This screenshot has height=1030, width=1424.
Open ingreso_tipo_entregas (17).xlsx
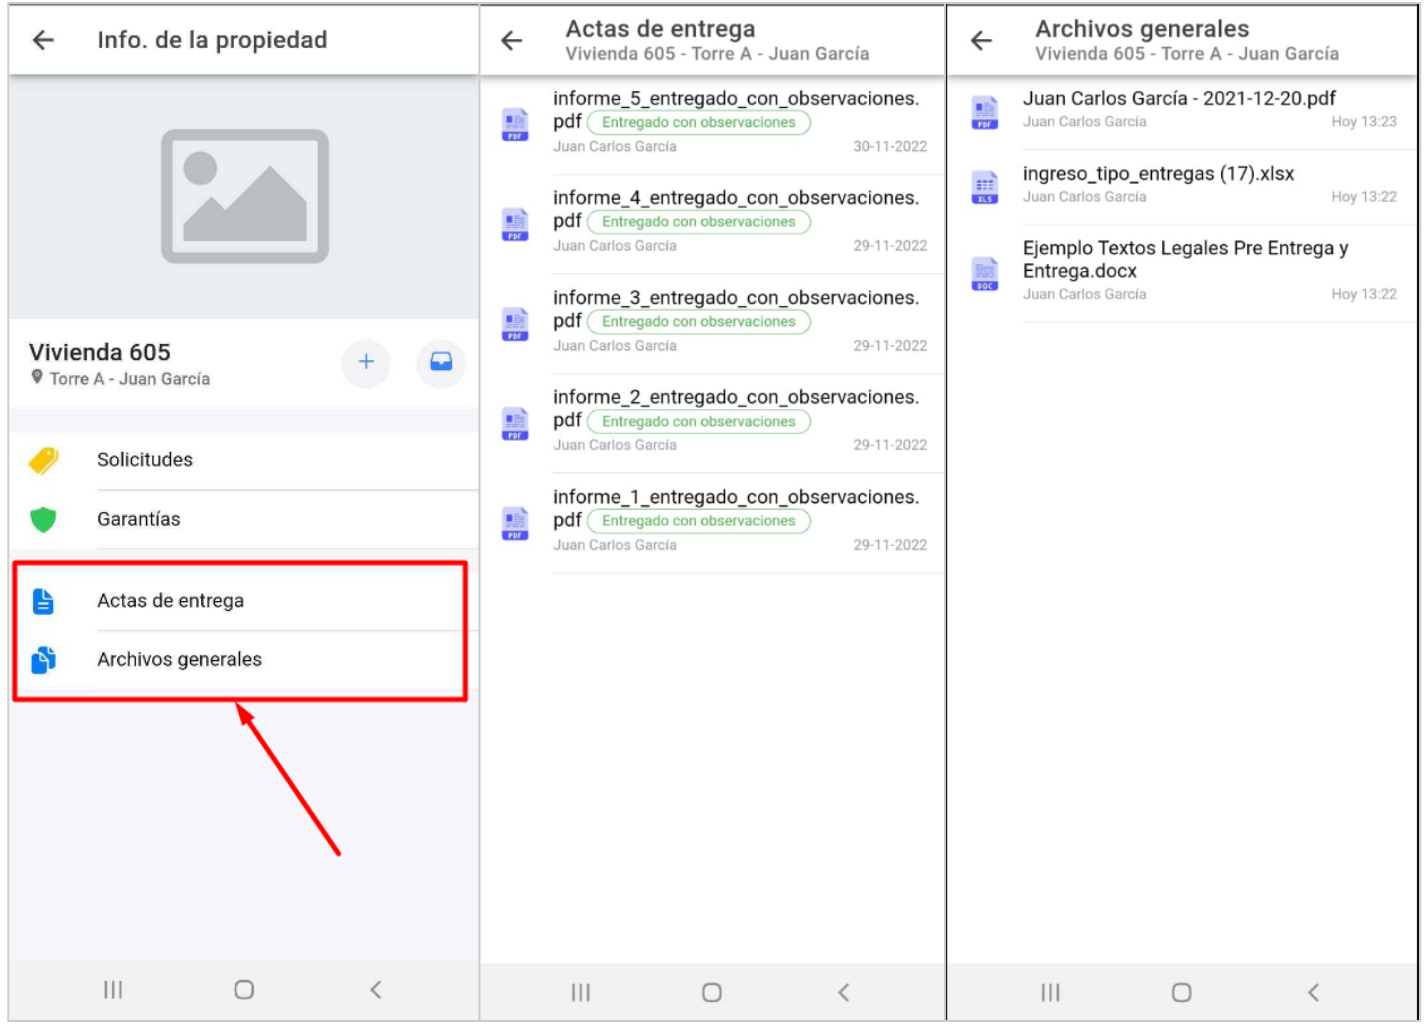click(1183, 187)
